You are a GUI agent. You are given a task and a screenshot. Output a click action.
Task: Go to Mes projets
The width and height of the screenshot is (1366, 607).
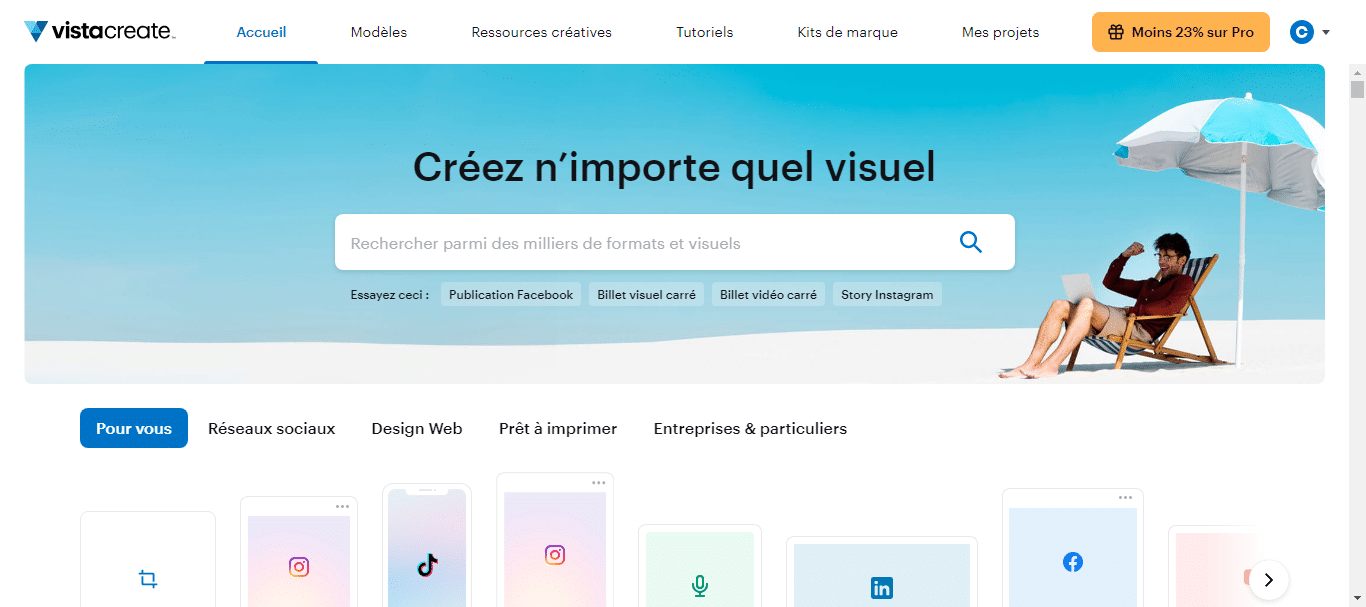(999, 31)
